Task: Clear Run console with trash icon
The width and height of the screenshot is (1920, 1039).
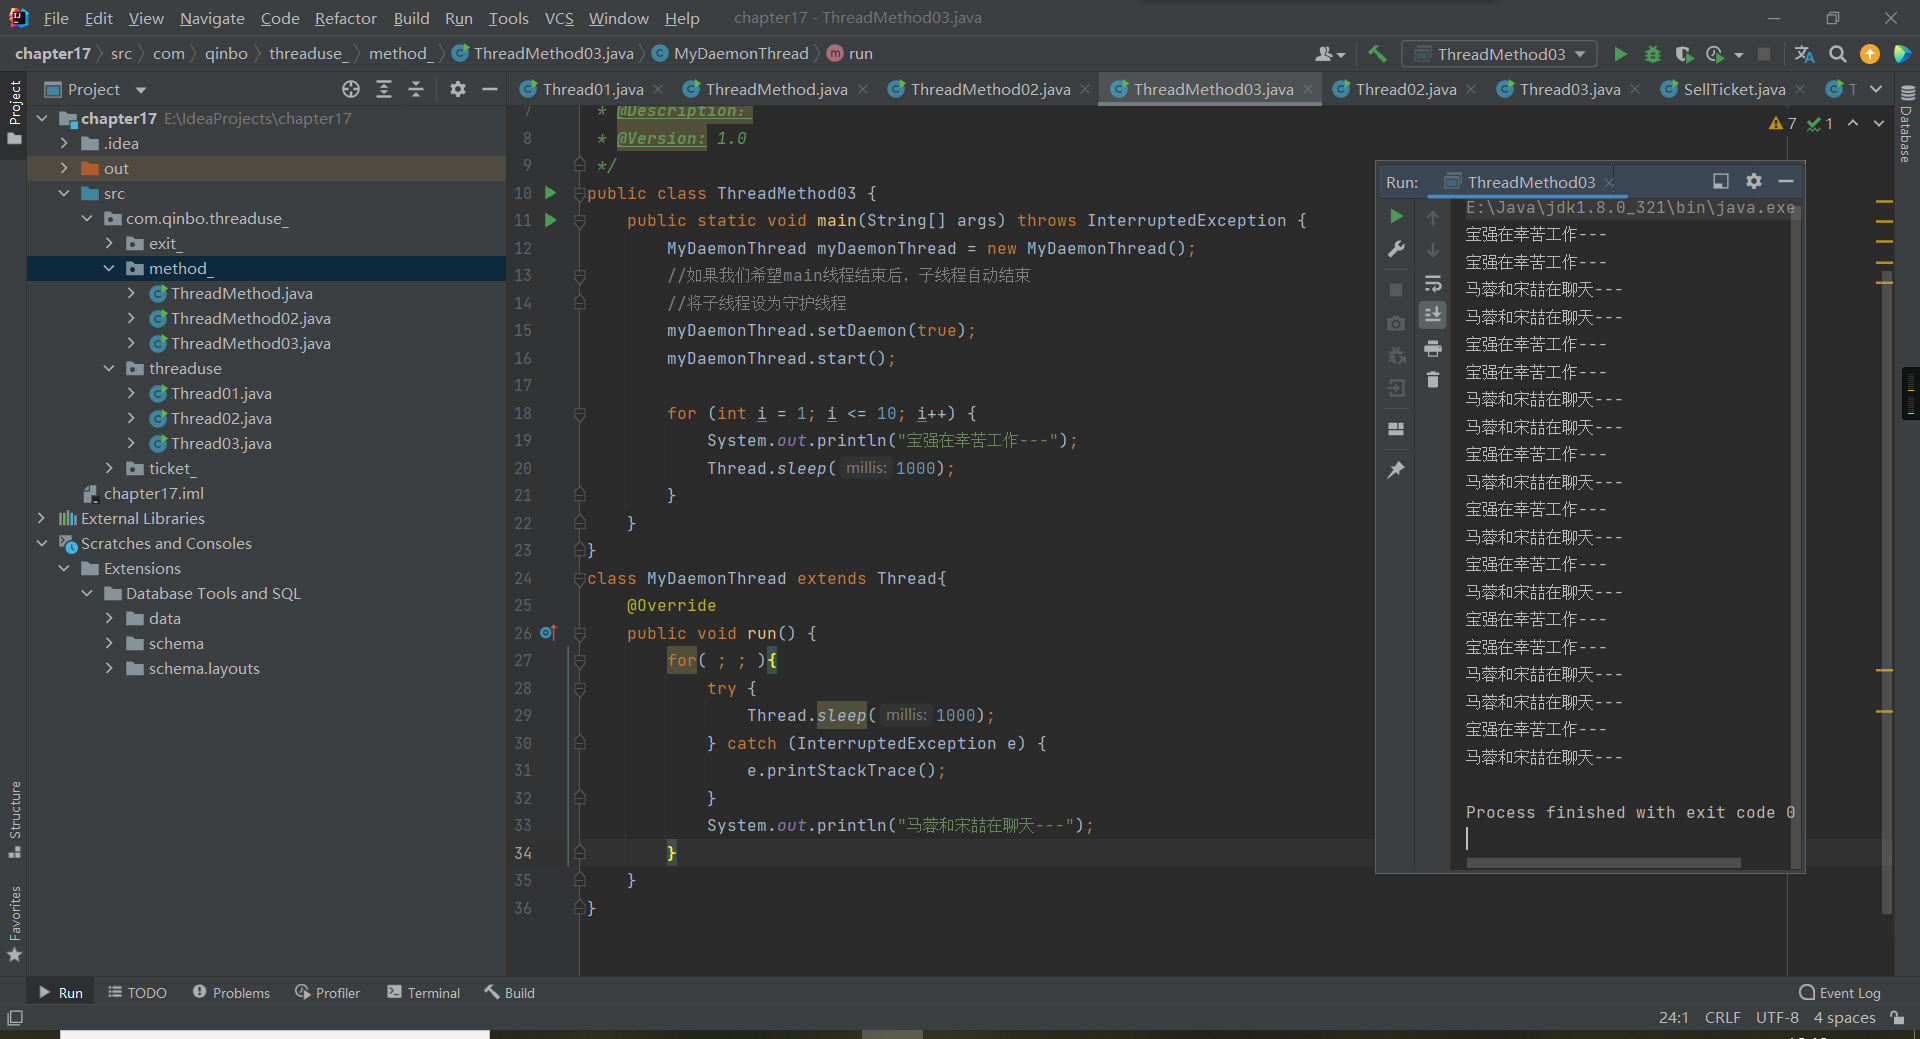Action: pyautogui.click(x=1433, y=380)
